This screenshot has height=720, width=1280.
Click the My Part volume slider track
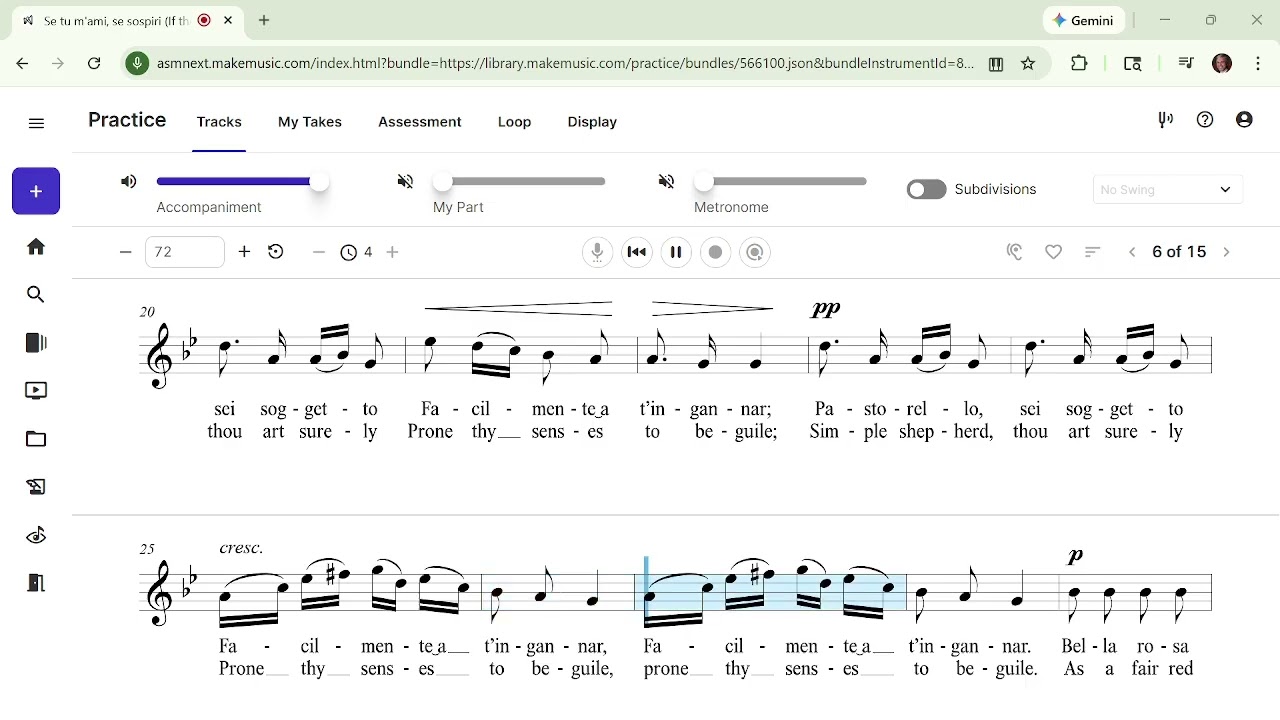coord(523,182)
